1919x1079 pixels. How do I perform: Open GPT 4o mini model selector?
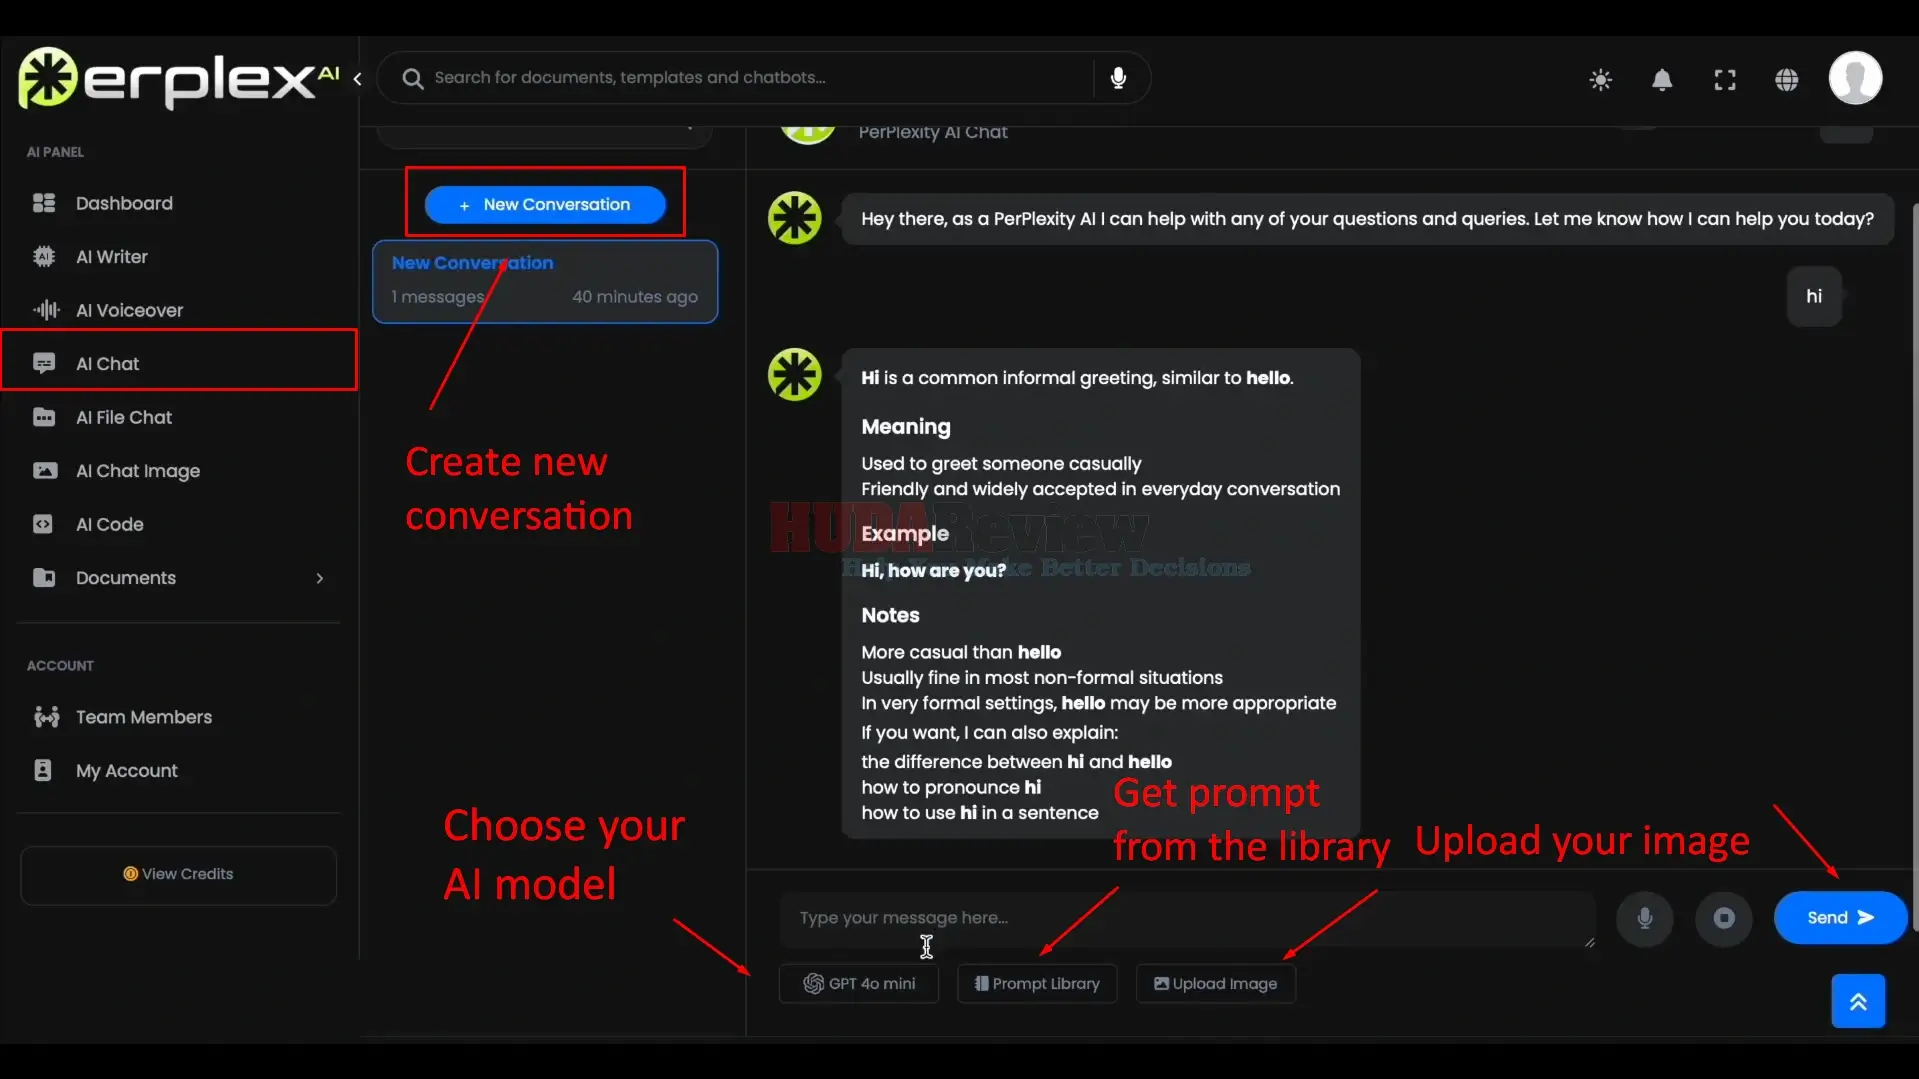[x=859, y=984]
